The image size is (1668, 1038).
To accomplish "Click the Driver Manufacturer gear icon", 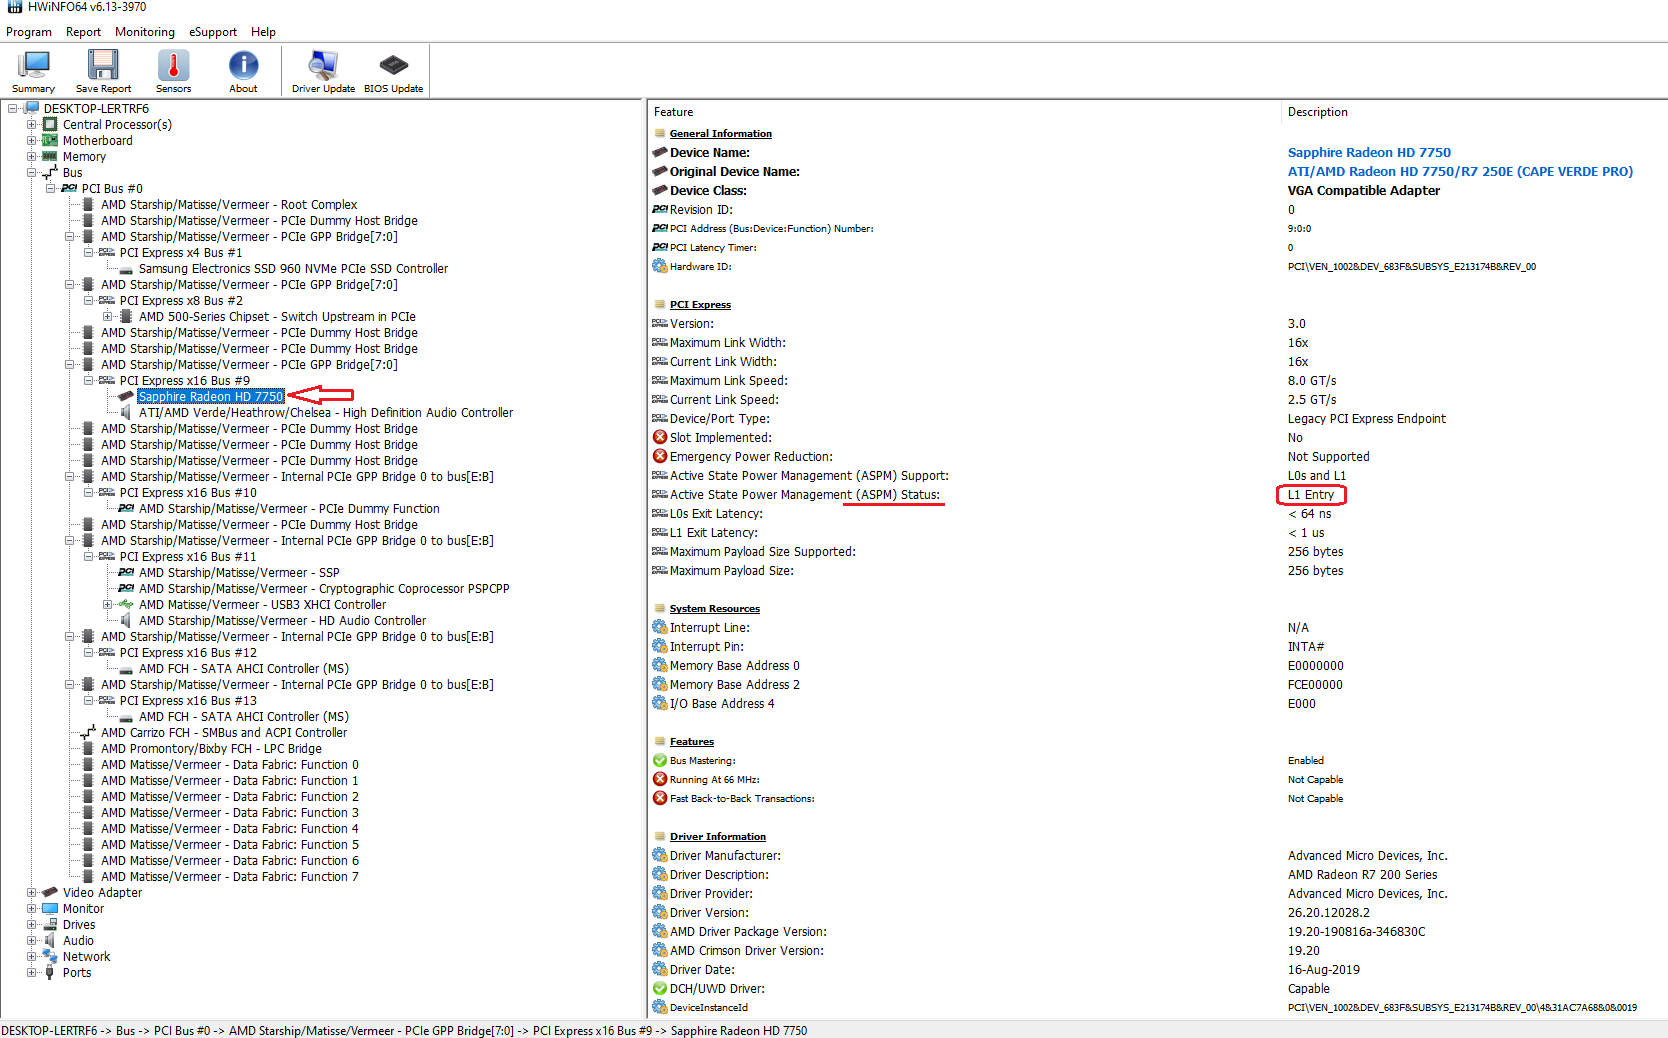I will (x=660, y=856).
